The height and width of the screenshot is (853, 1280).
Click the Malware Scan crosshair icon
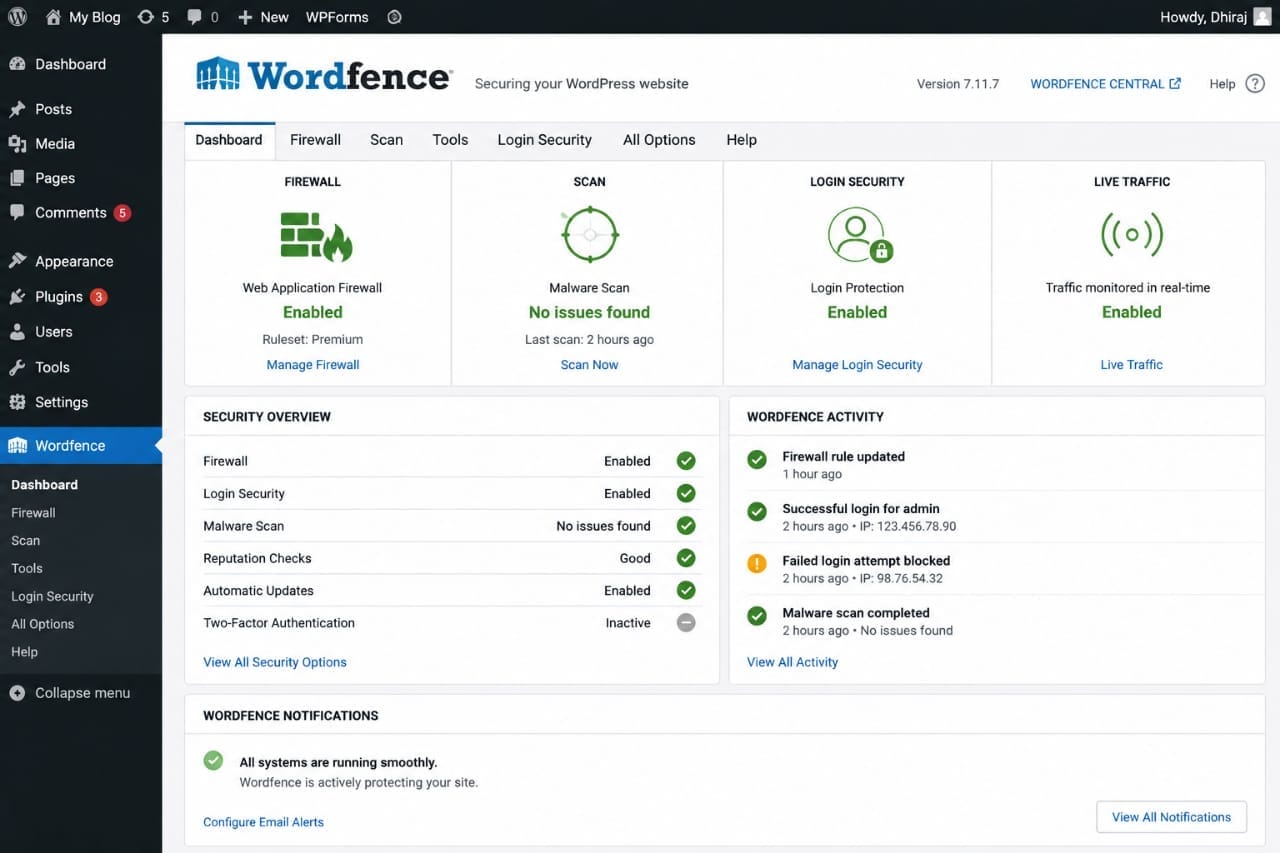point(590,235)
